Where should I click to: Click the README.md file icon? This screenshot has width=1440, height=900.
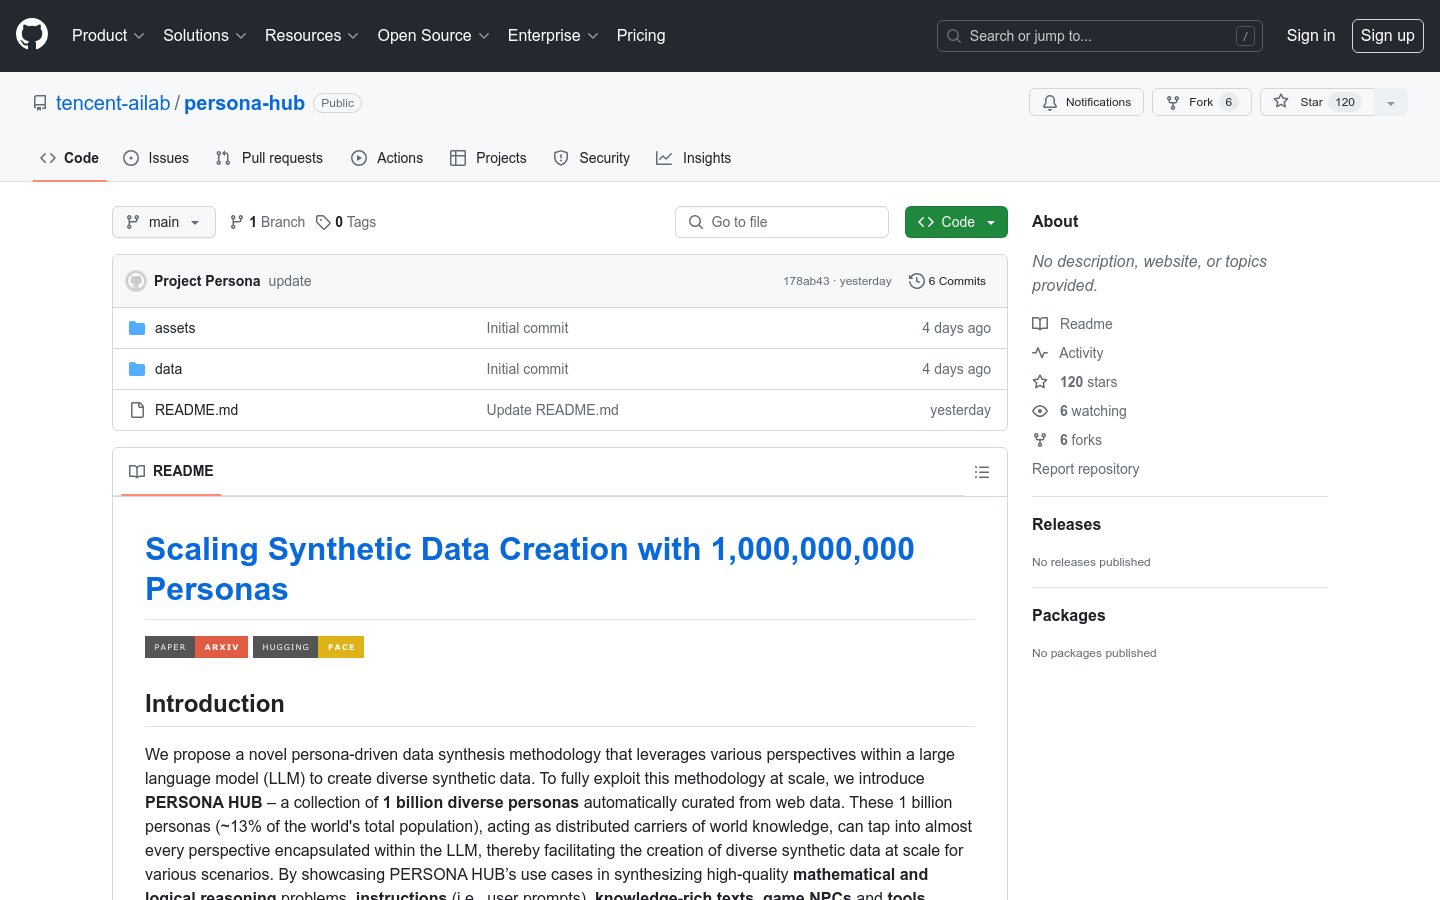[x=137, y=410]
